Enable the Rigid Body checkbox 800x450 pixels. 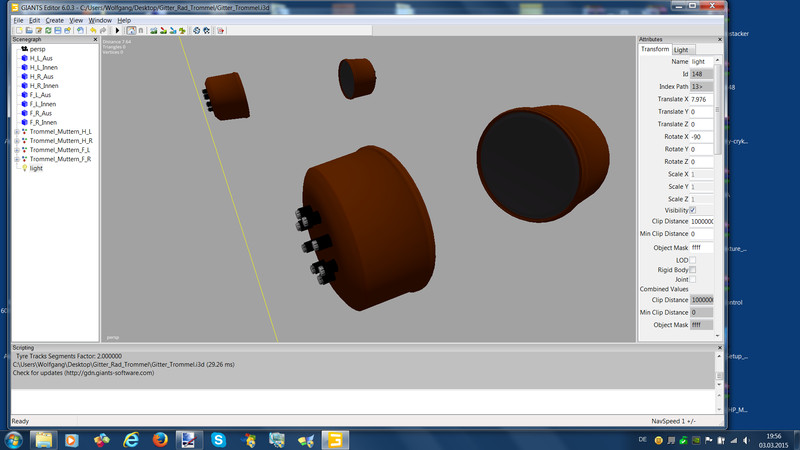692,270
